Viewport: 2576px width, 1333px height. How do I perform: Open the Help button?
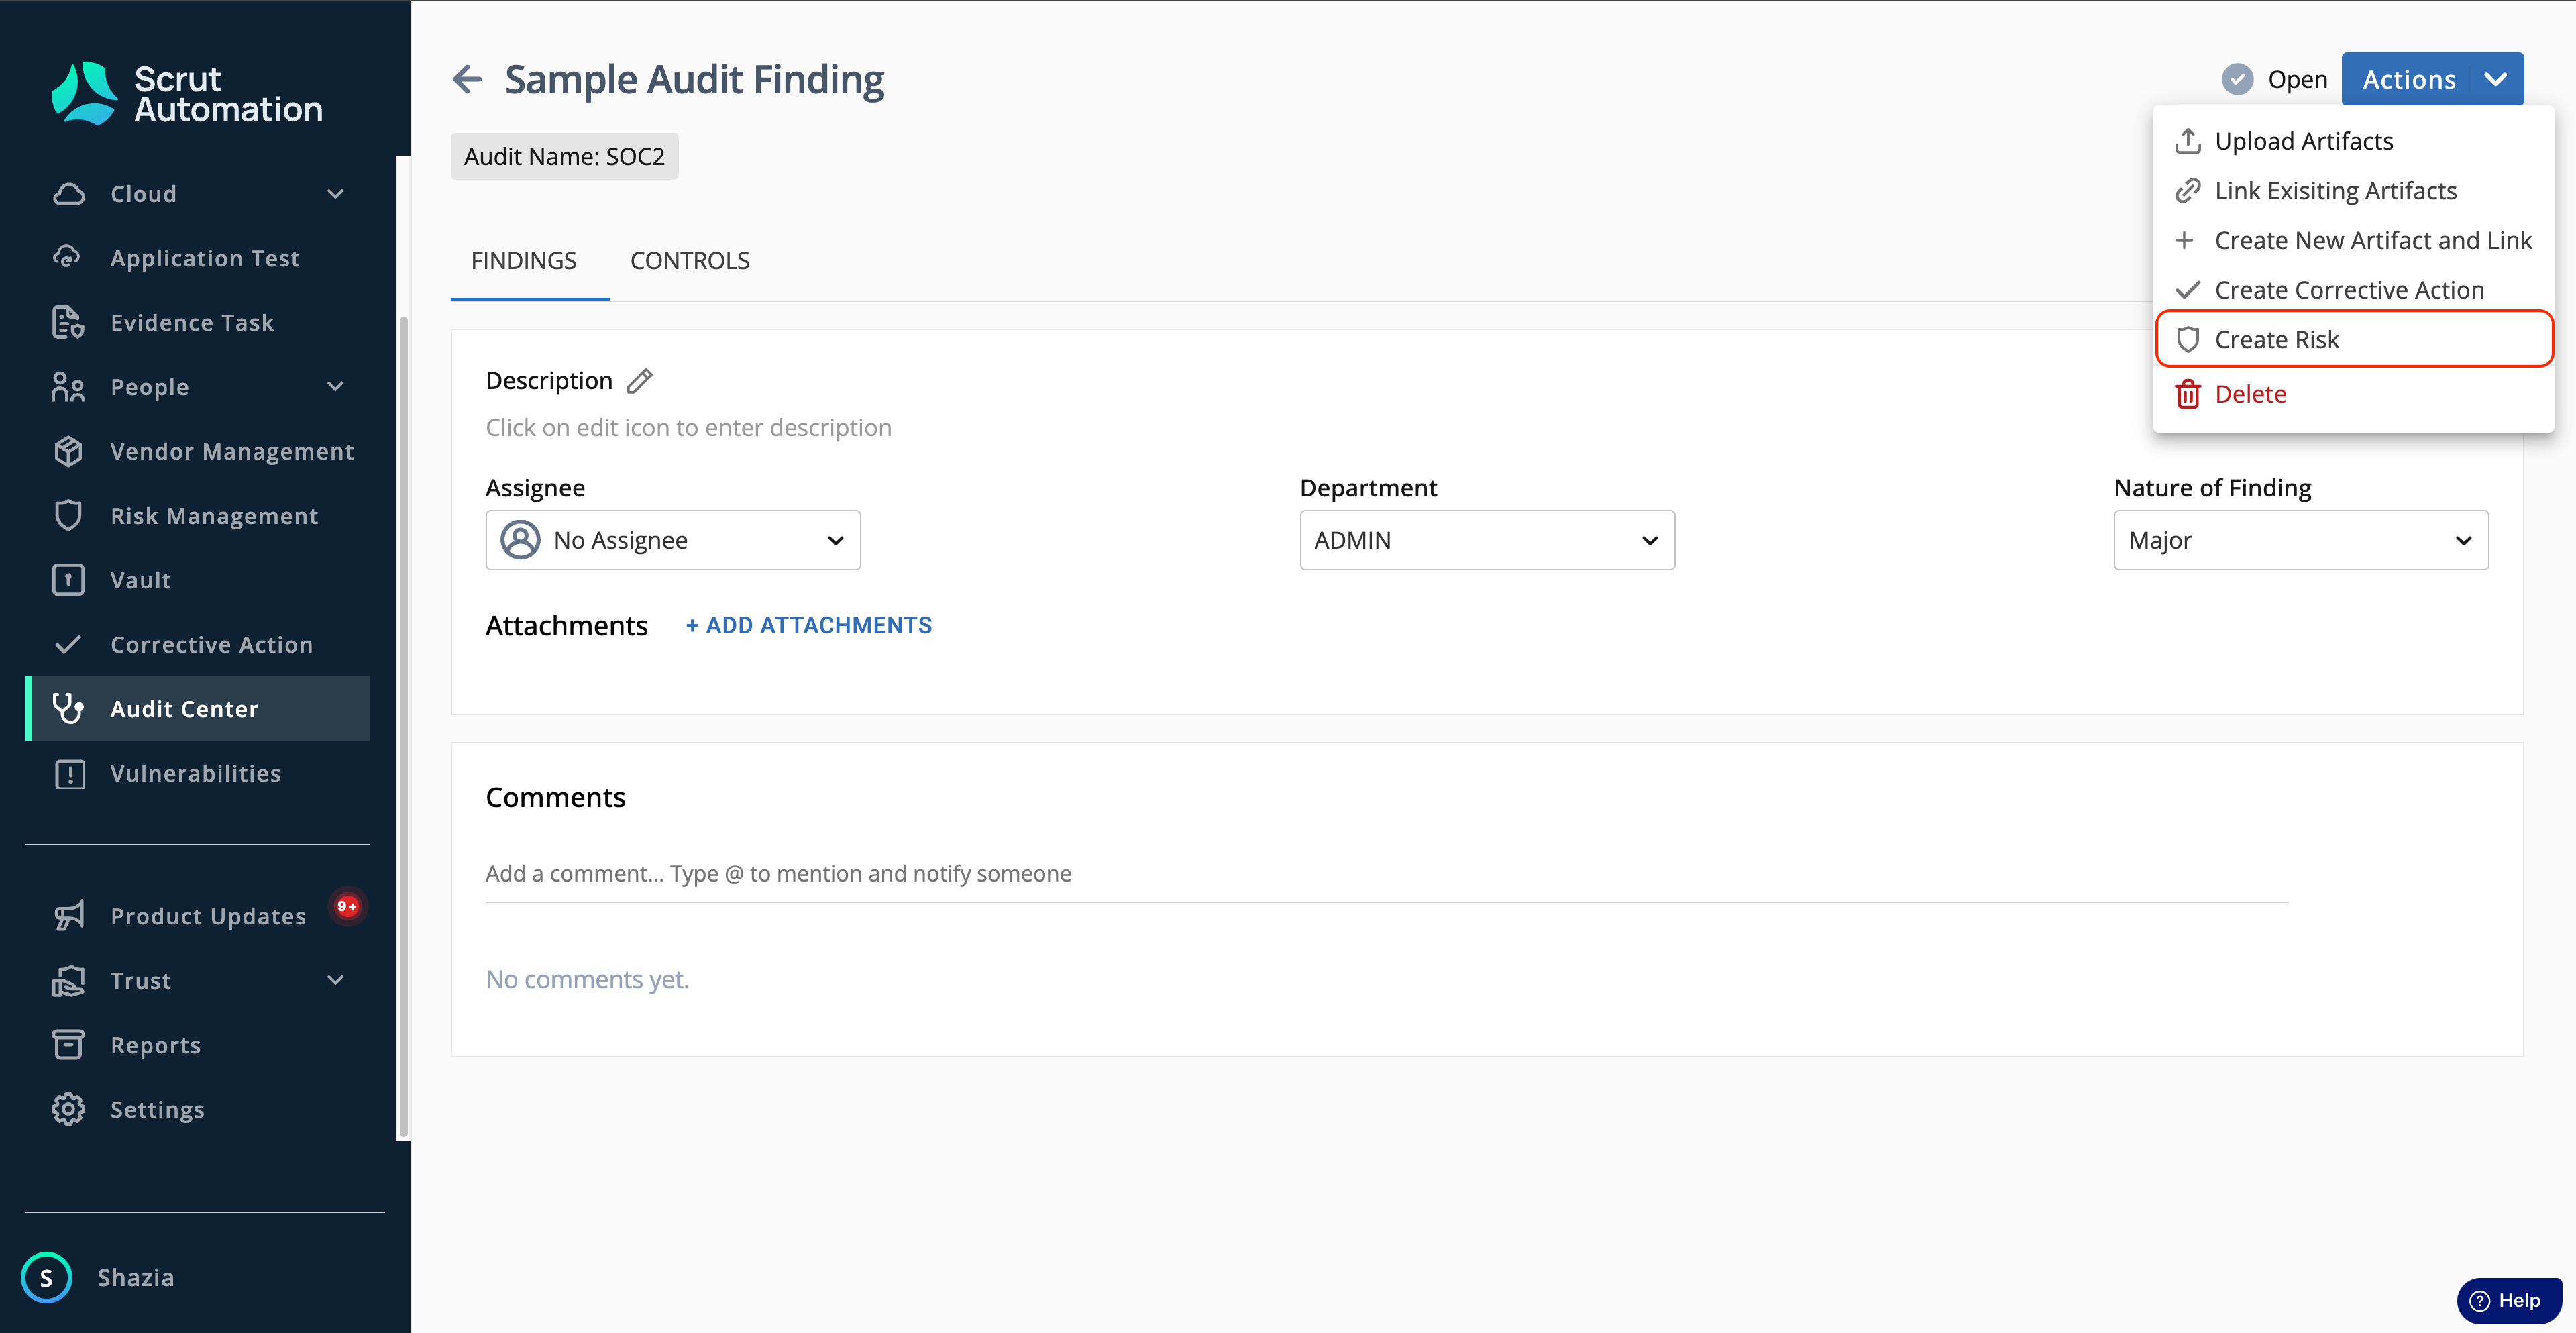tap(2509, 1300)
